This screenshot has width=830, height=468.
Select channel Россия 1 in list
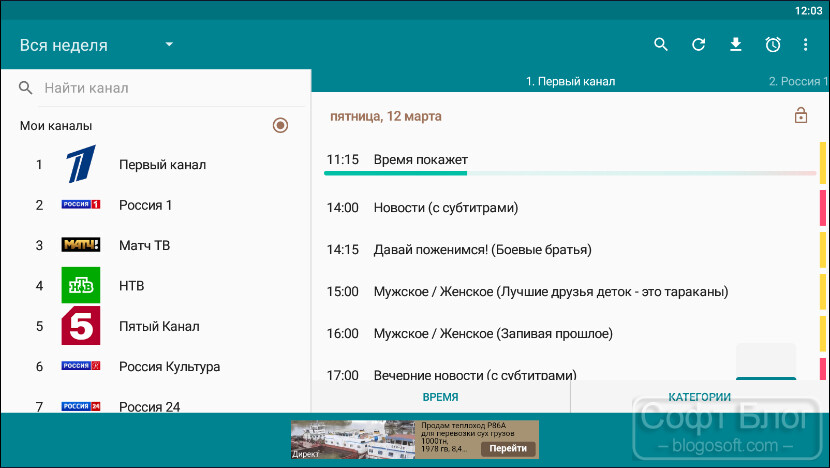(156, 205)
